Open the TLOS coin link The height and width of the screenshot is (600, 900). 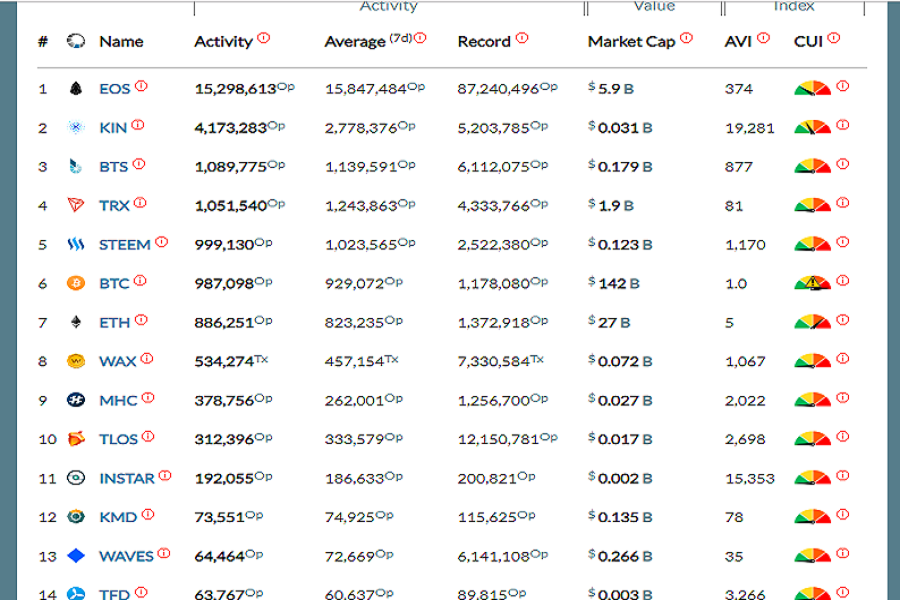point(118,439)
